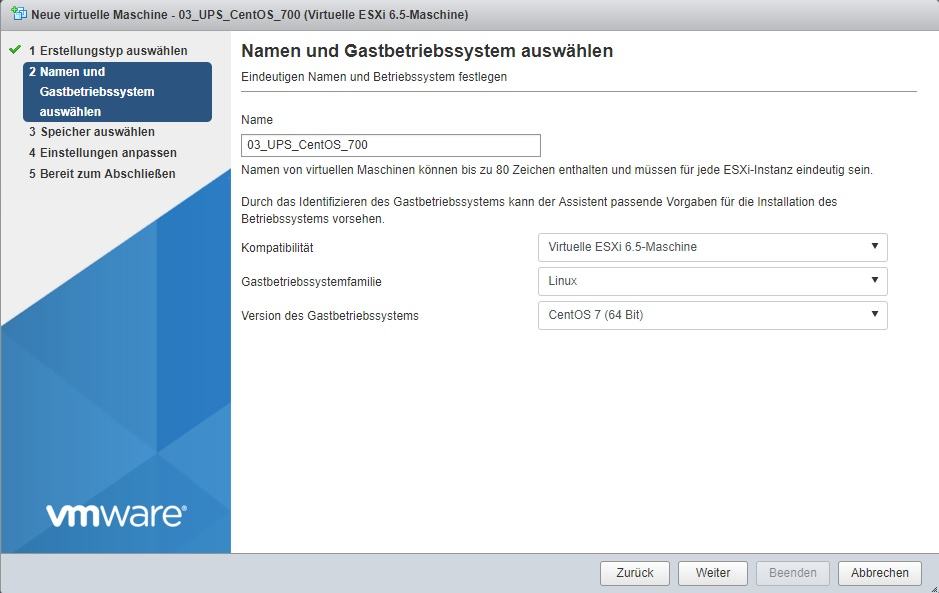Click the Kompatibilität label
Viewport: 939px width, 593px height.
277,248
